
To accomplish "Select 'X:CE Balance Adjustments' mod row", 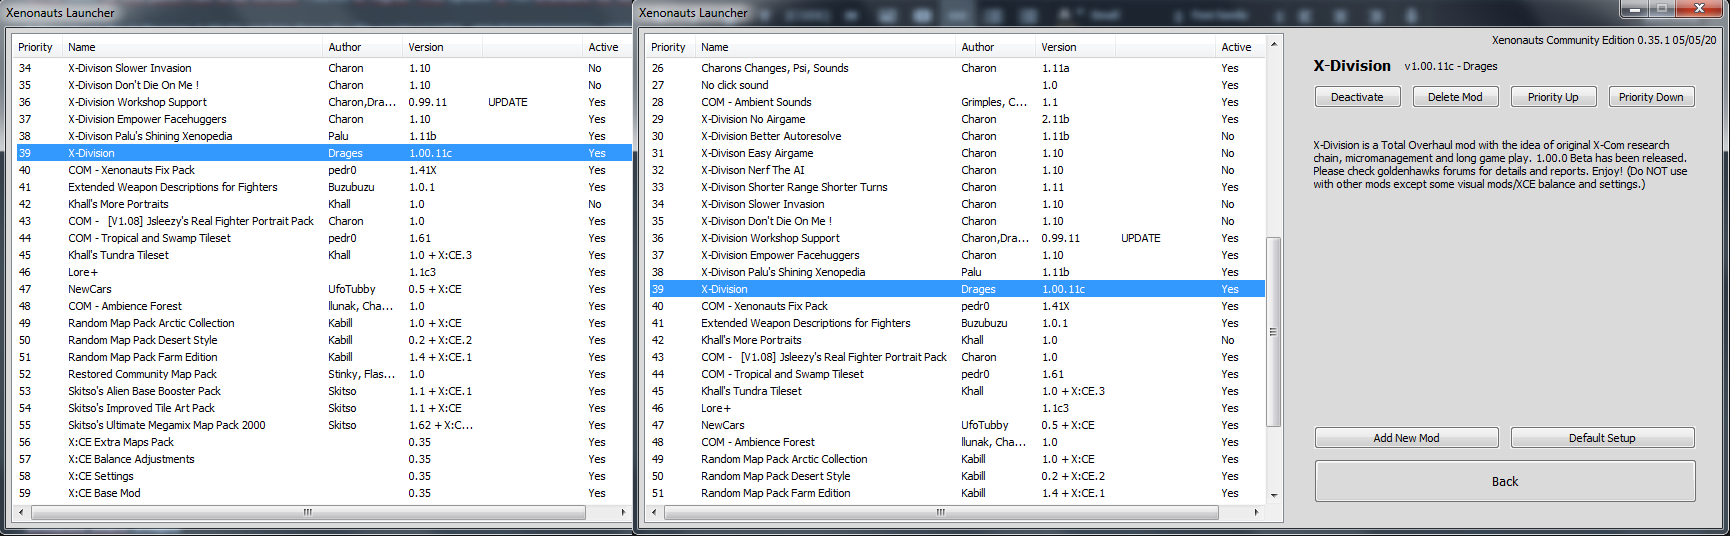I will pos(323,459).
